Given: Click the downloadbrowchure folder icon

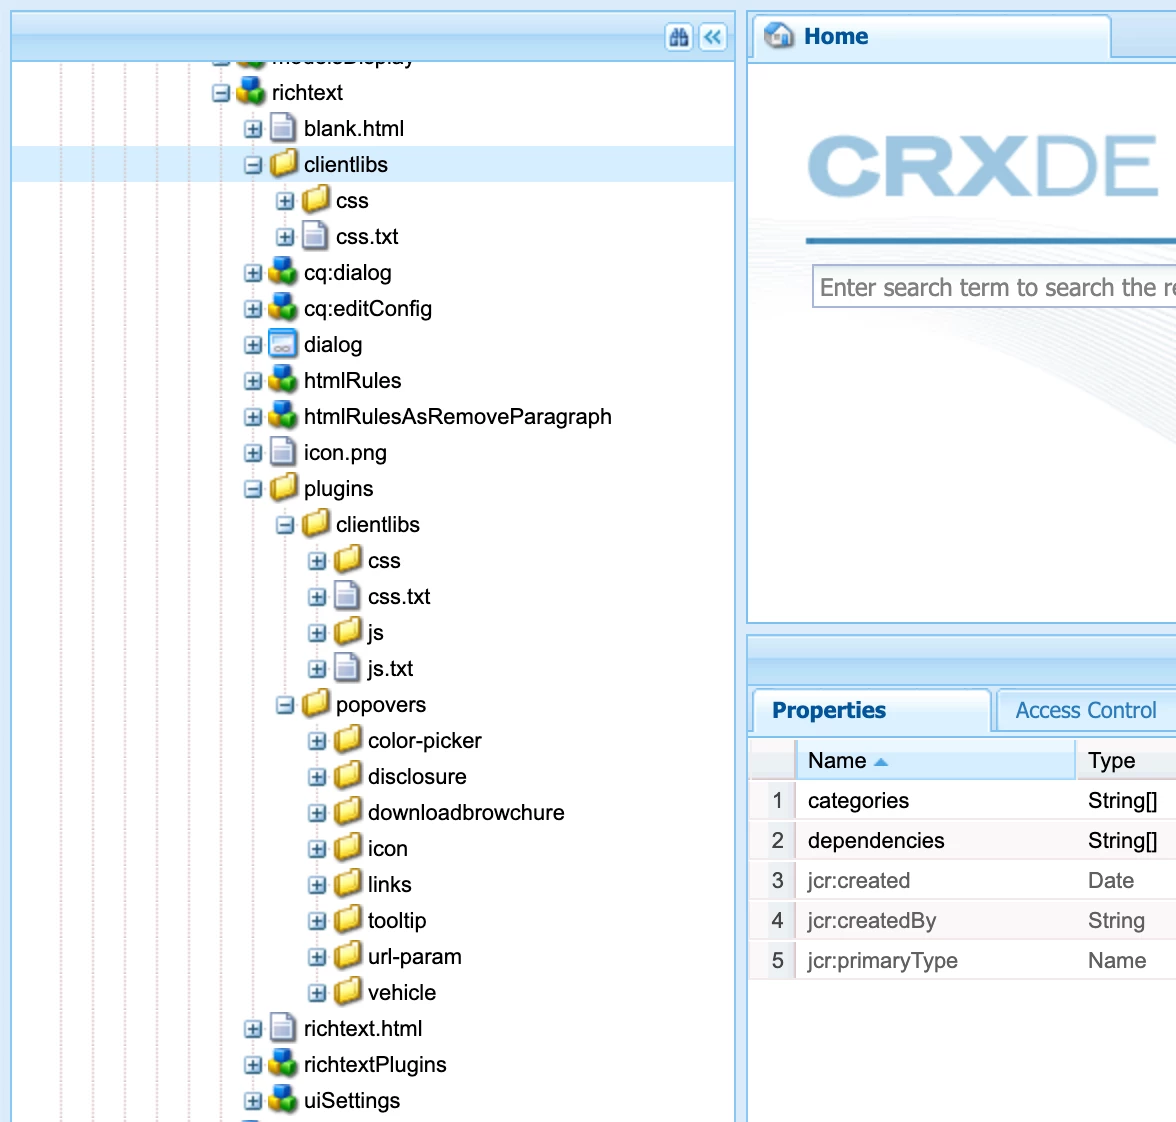Looking at the screenshot, I should pyautogui.click(x=348, y=812).
